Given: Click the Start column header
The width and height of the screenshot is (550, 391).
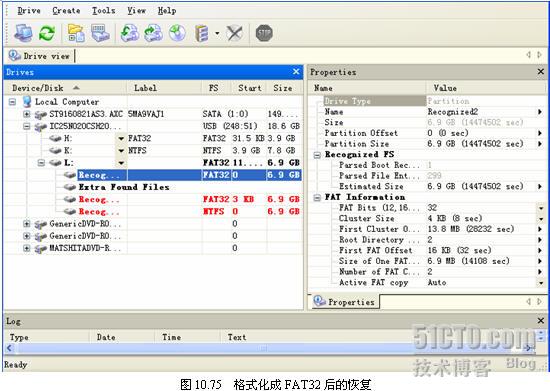Looking at the screenshot, I should click(x=248, y=88).
